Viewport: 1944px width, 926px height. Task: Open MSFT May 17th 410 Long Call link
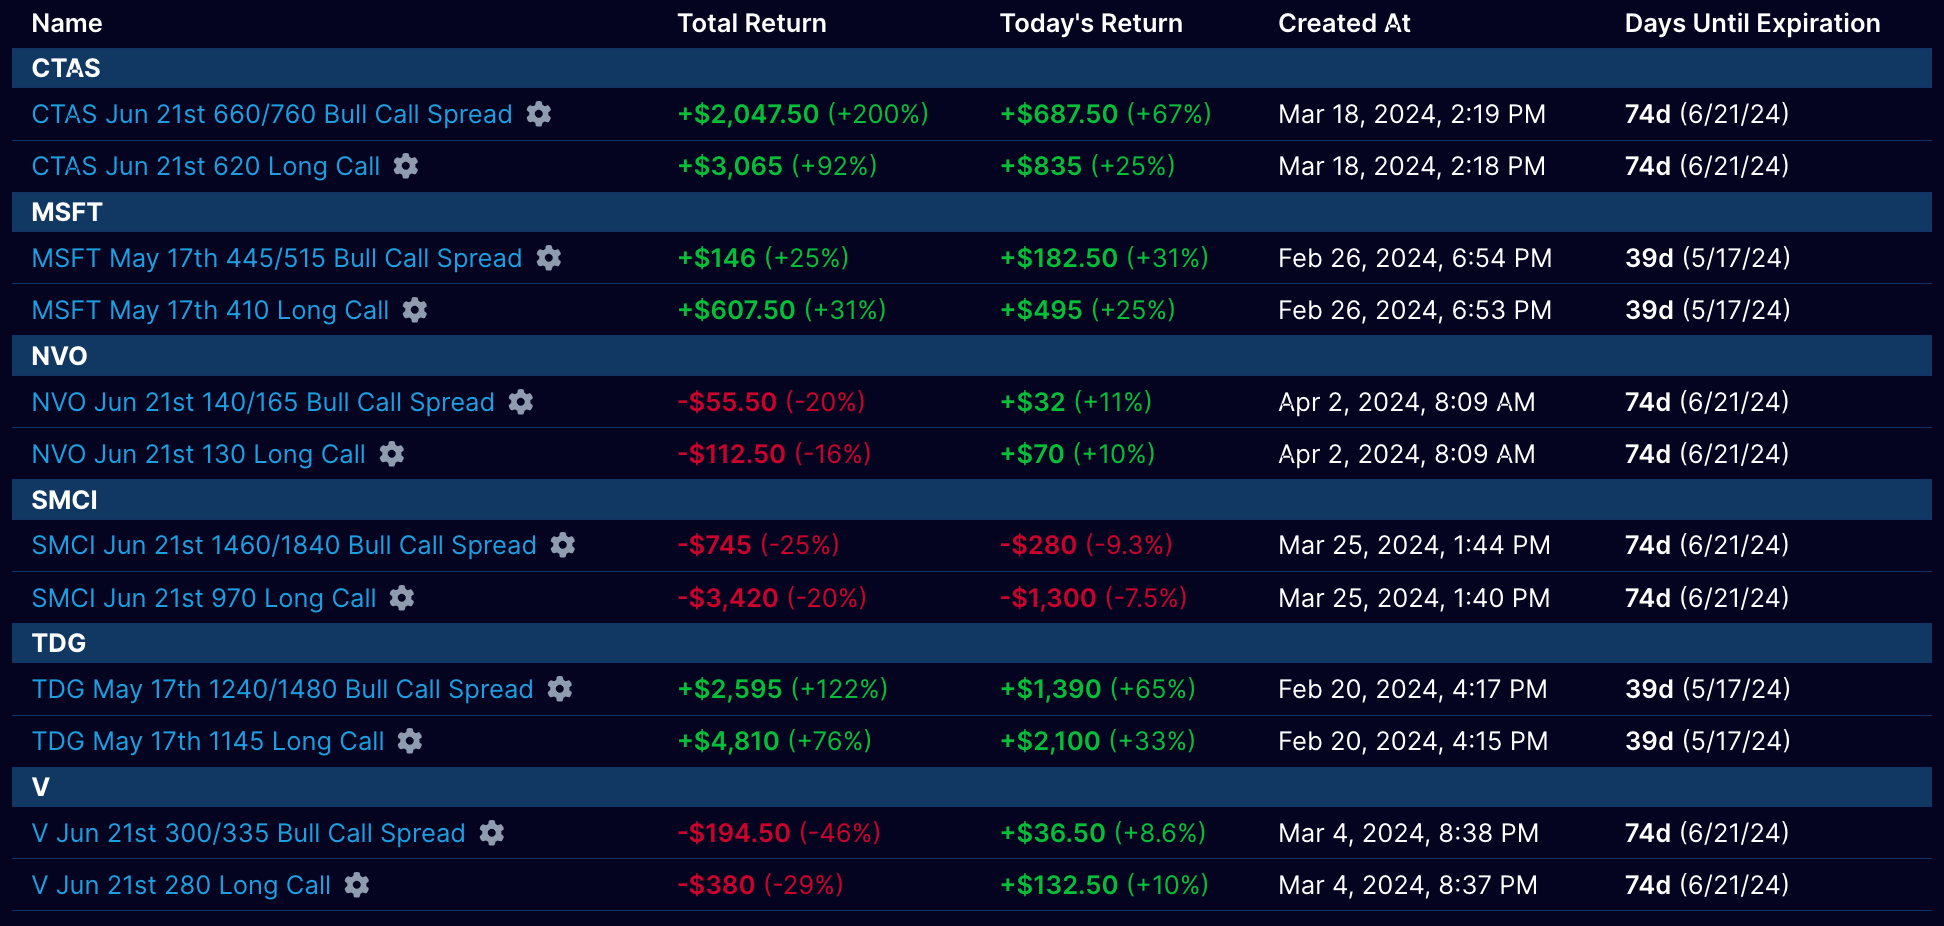pos(210,310)
